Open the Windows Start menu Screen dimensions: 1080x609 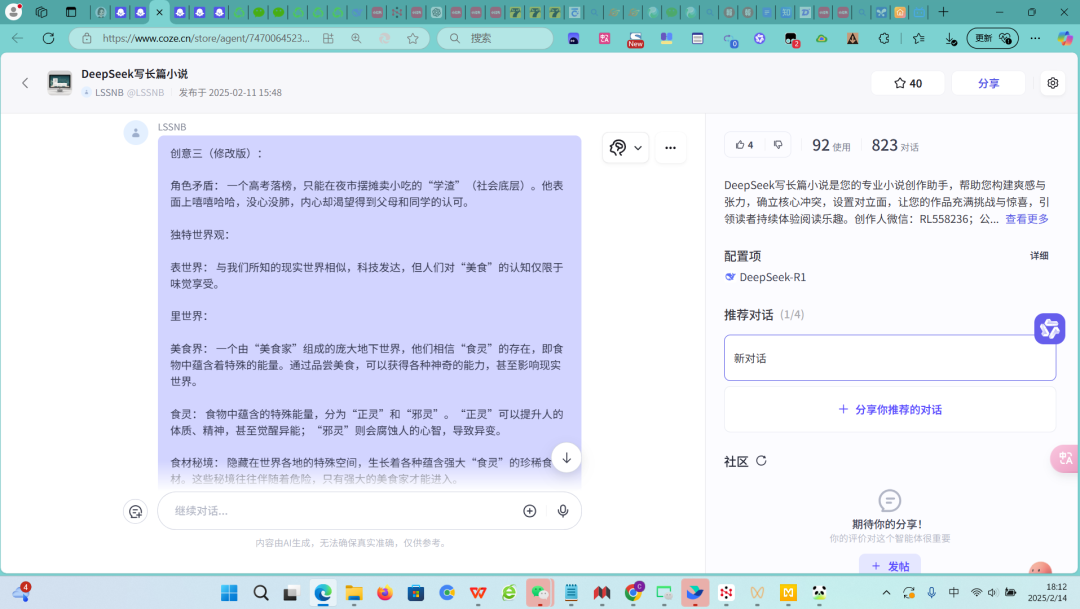pos(229,592)
